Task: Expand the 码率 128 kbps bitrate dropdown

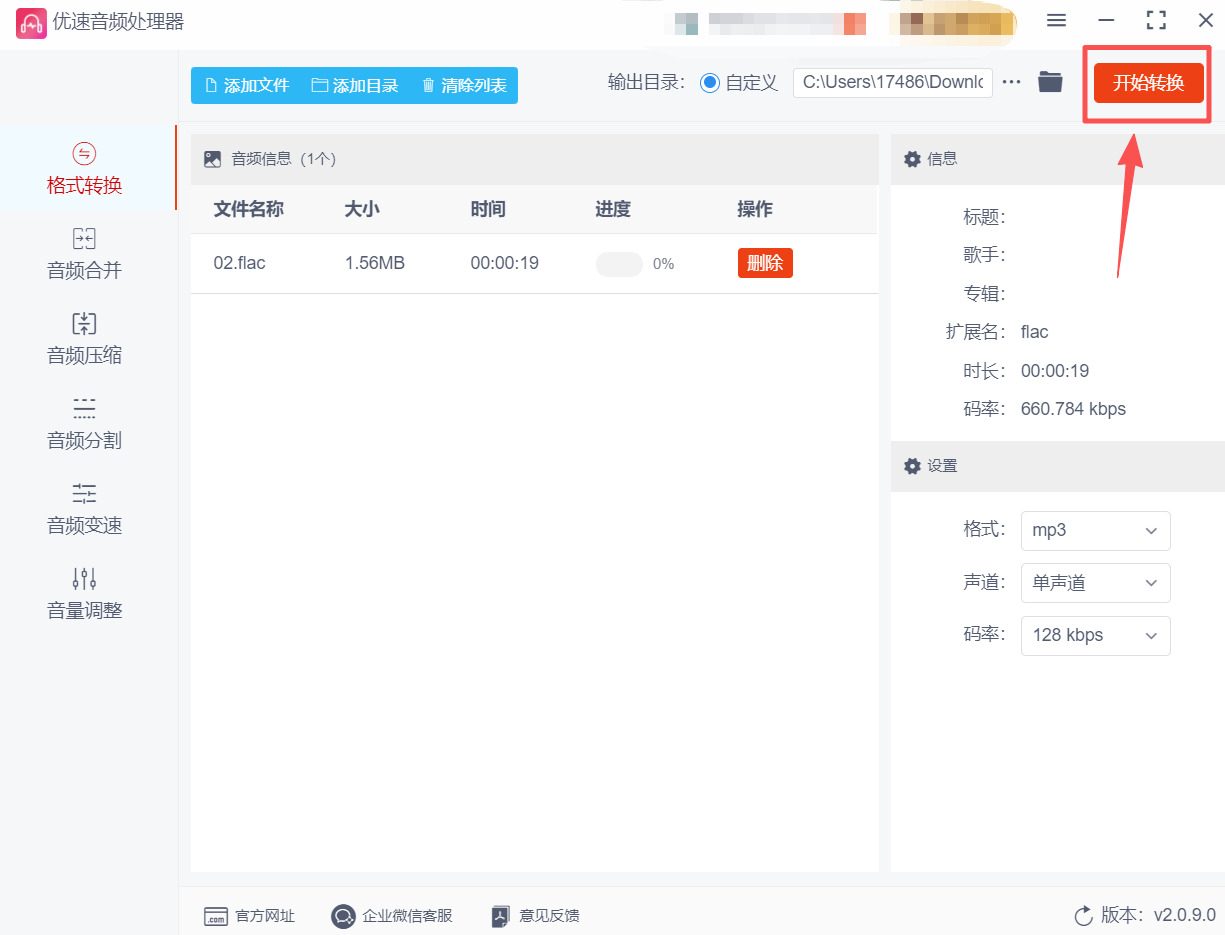Action: tap(1095, 635)
